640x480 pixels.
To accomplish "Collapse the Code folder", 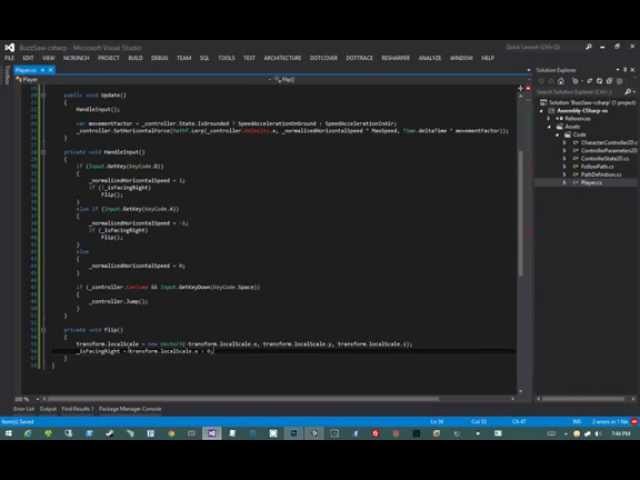I will click(557, 134).
